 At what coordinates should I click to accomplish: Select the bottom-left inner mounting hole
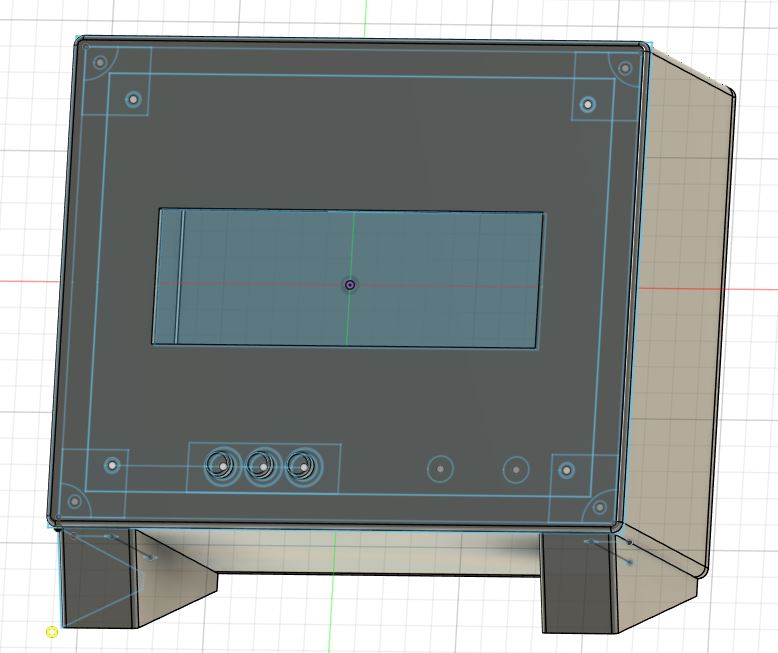[x=113, y=465]
